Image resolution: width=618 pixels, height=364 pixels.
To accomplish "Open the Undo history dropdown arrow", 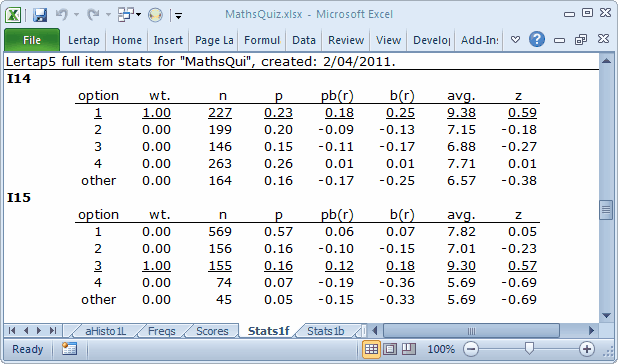I will point(76,15).
